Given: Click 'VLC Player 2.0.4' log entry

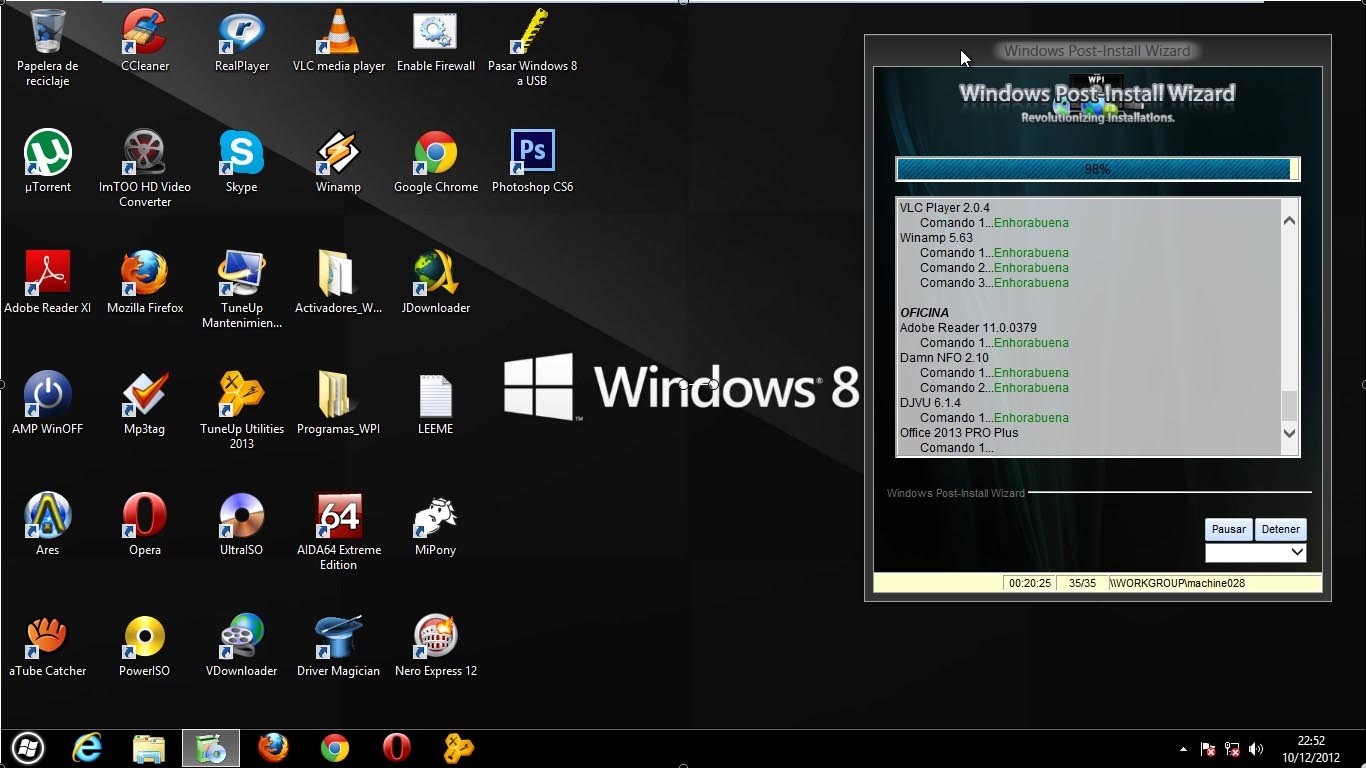Looking at the screenshot, I should tap(945, 208).
